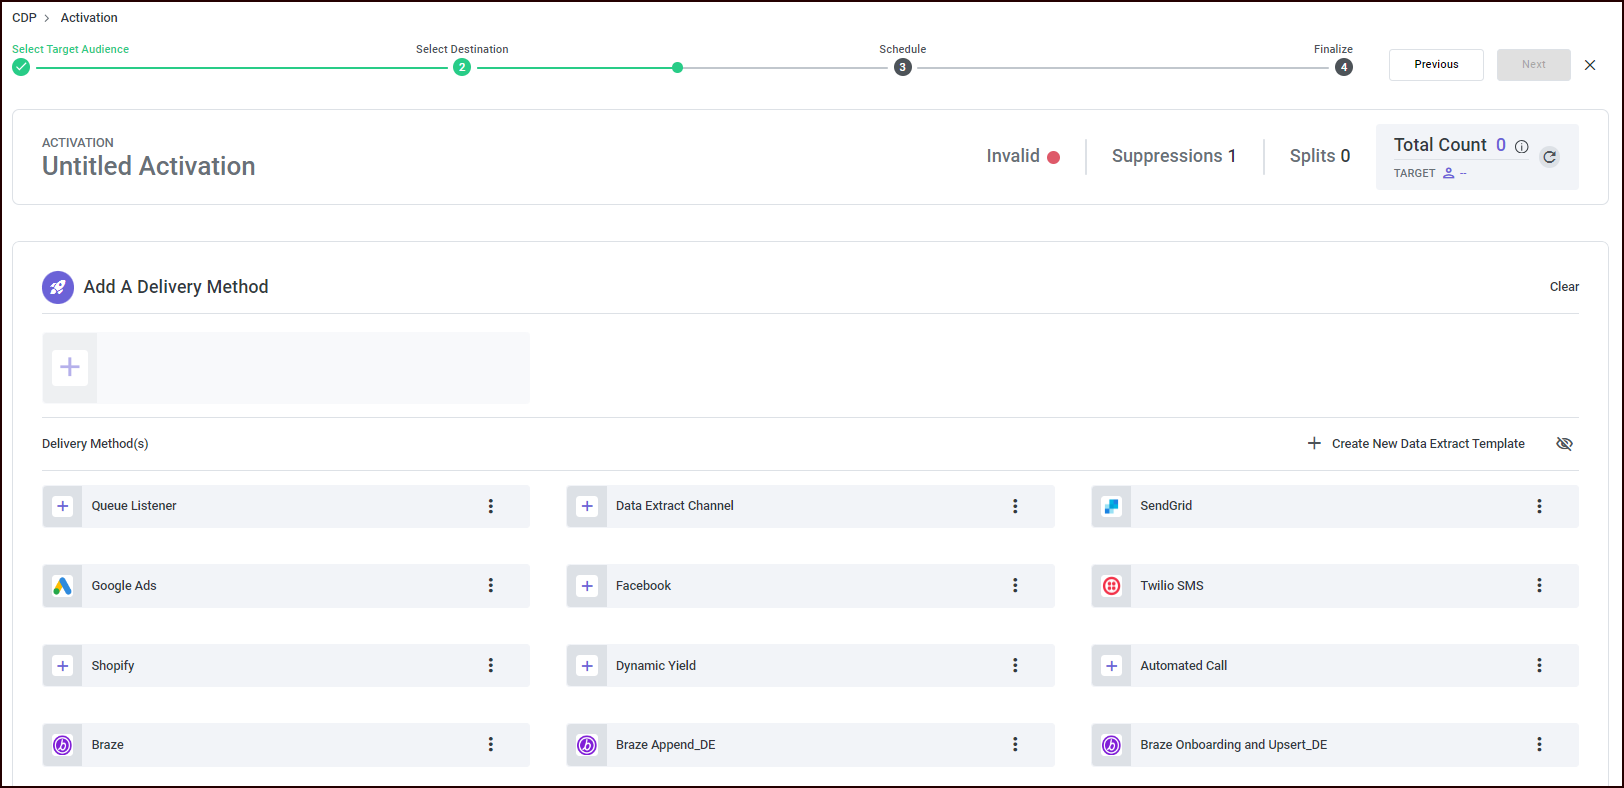Image resolution: width=1624 pixels, height=788 pixels.
Task: Click the SendGrid delivery method icon
Action: click(1111, 506)
